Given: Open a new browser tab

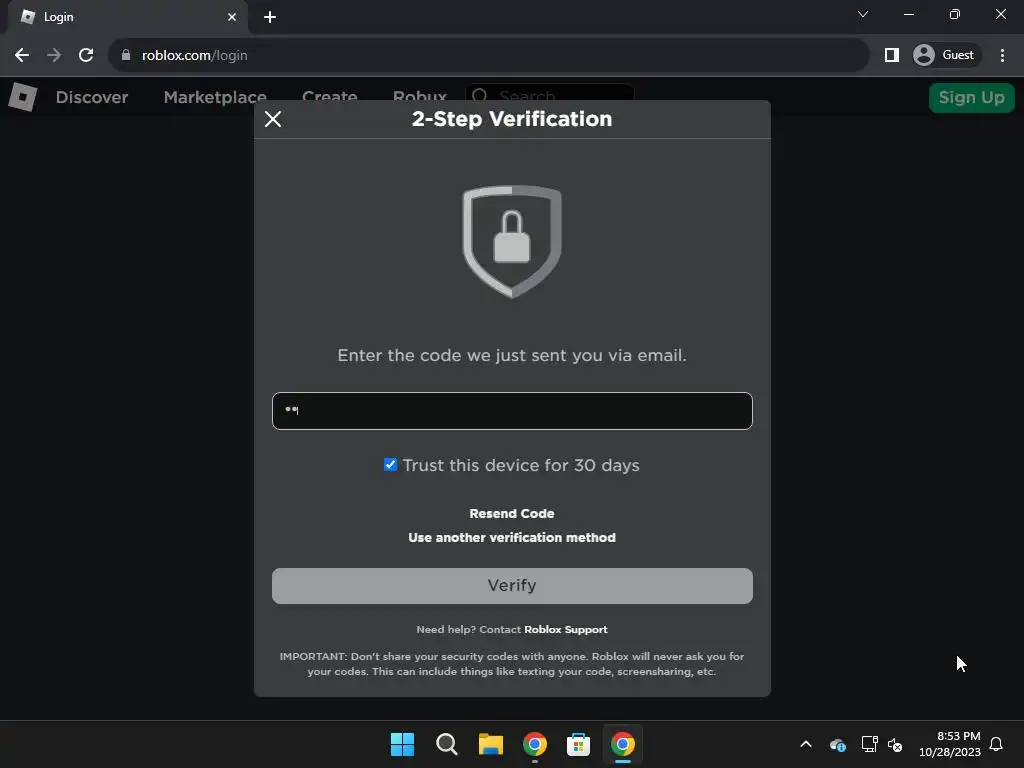Looking at the screenshot, I should 270,17.
